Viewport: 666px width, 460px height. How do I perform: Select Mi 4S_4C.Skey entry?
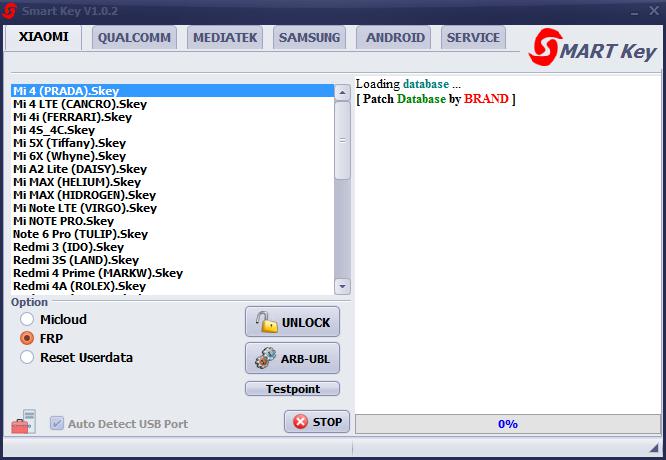pyautogui.click(x=172, y=130)
